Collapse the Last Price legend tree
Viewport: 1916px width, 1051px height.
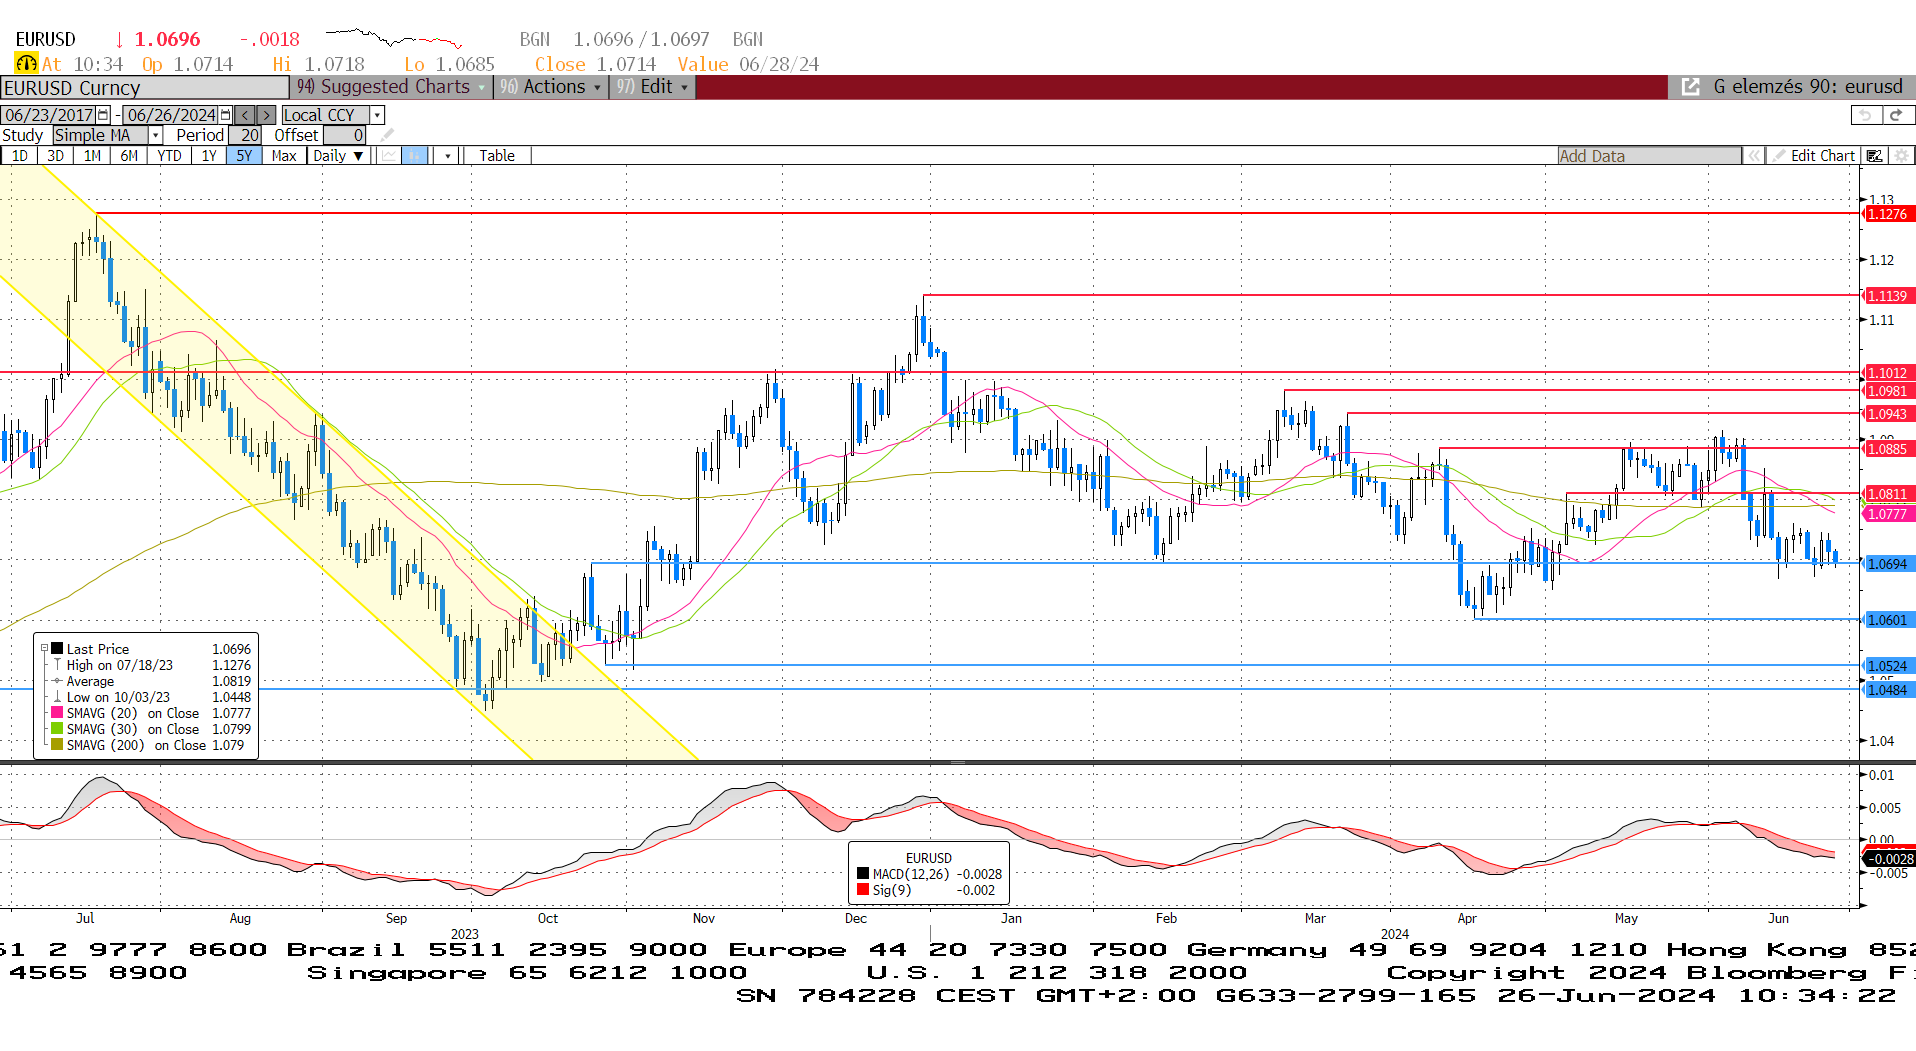[44, 649]
